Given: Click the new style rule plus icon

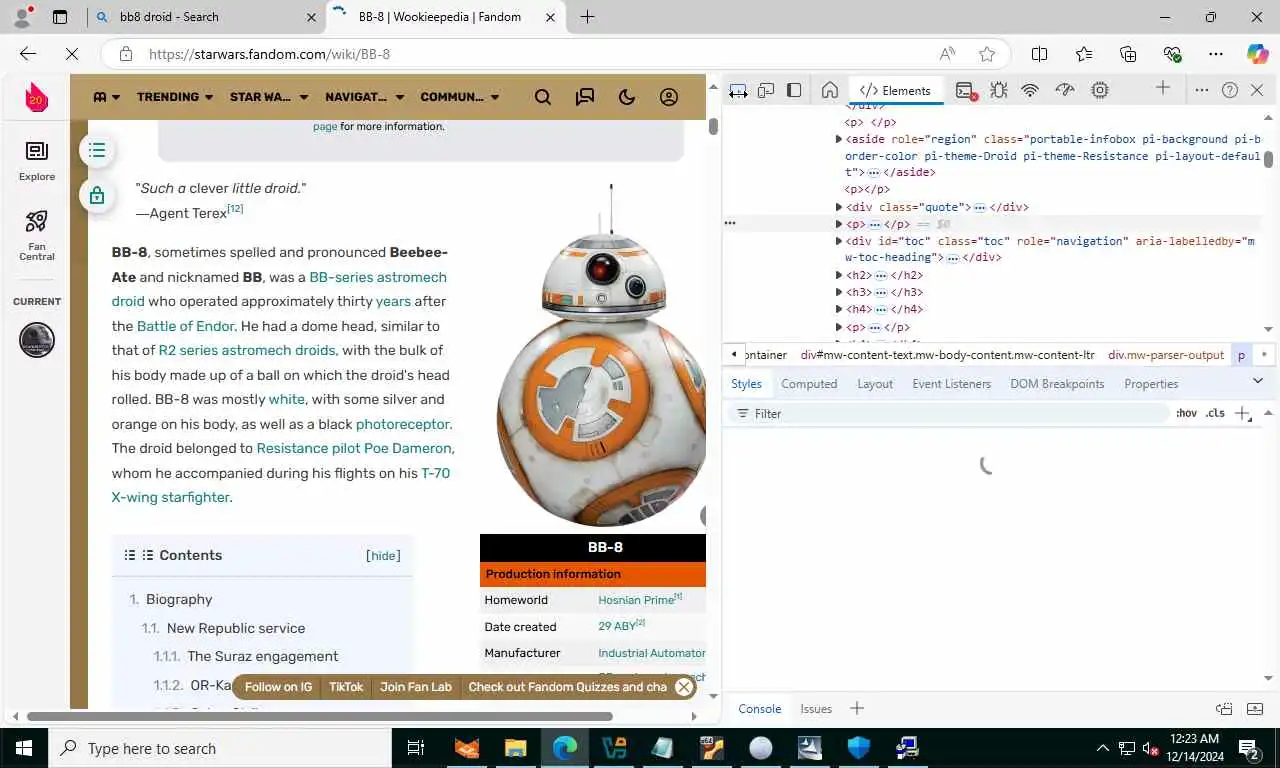Looking at the screenshot, I should (x=1242, y=413).
